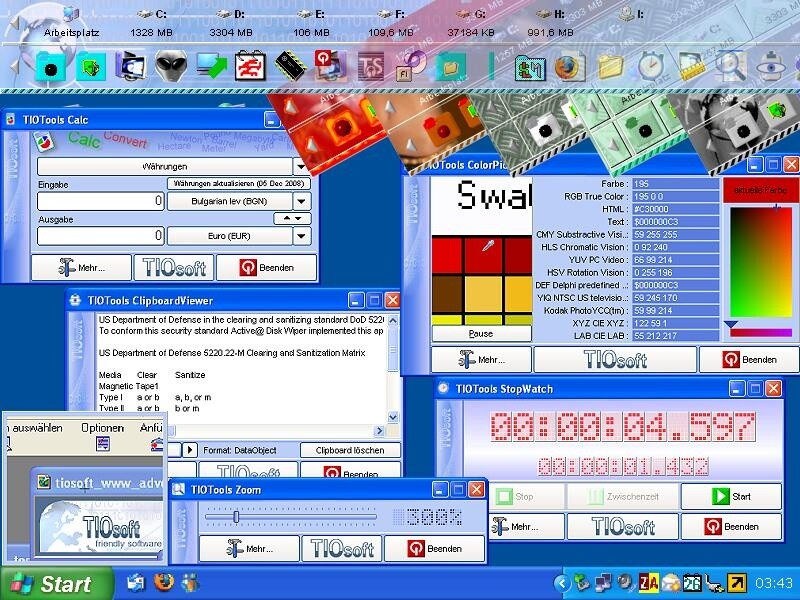Click Clipboard löschen button

pos(350,450)
